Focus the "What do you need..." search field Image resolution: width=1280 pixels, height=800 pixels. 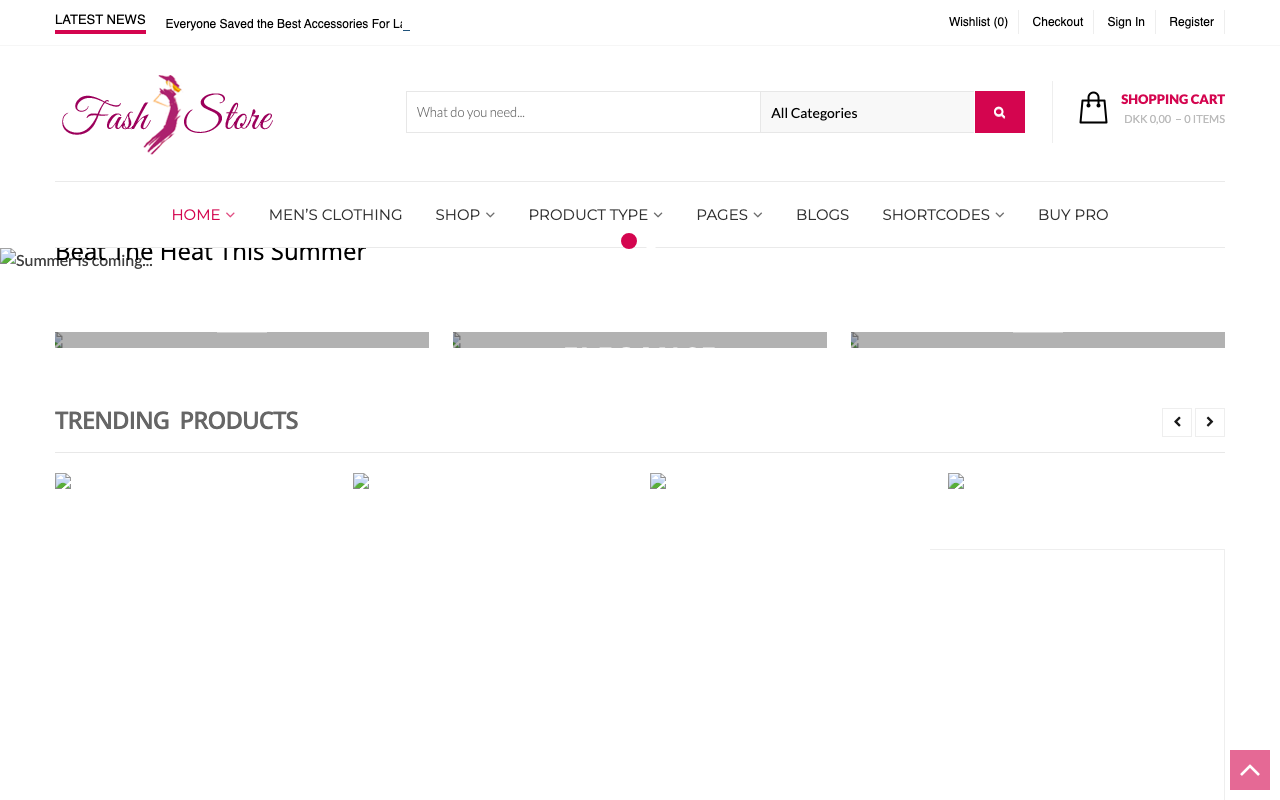pyautogui.click(x=583, y=112)
